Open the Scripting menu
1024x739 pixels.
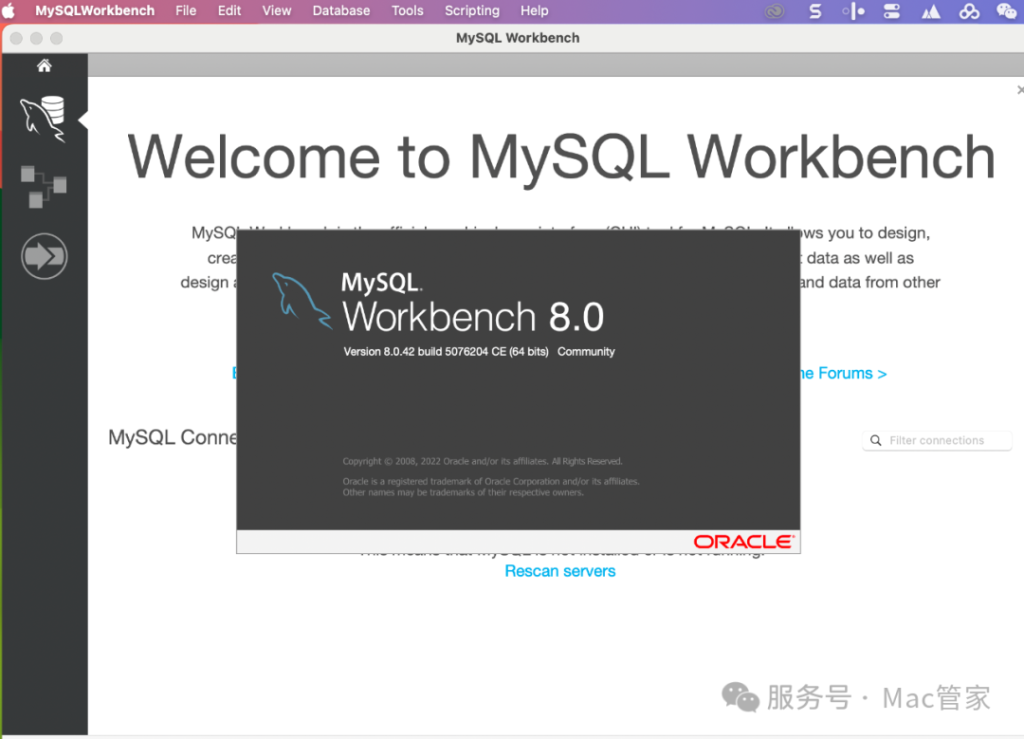coord(472,11)
